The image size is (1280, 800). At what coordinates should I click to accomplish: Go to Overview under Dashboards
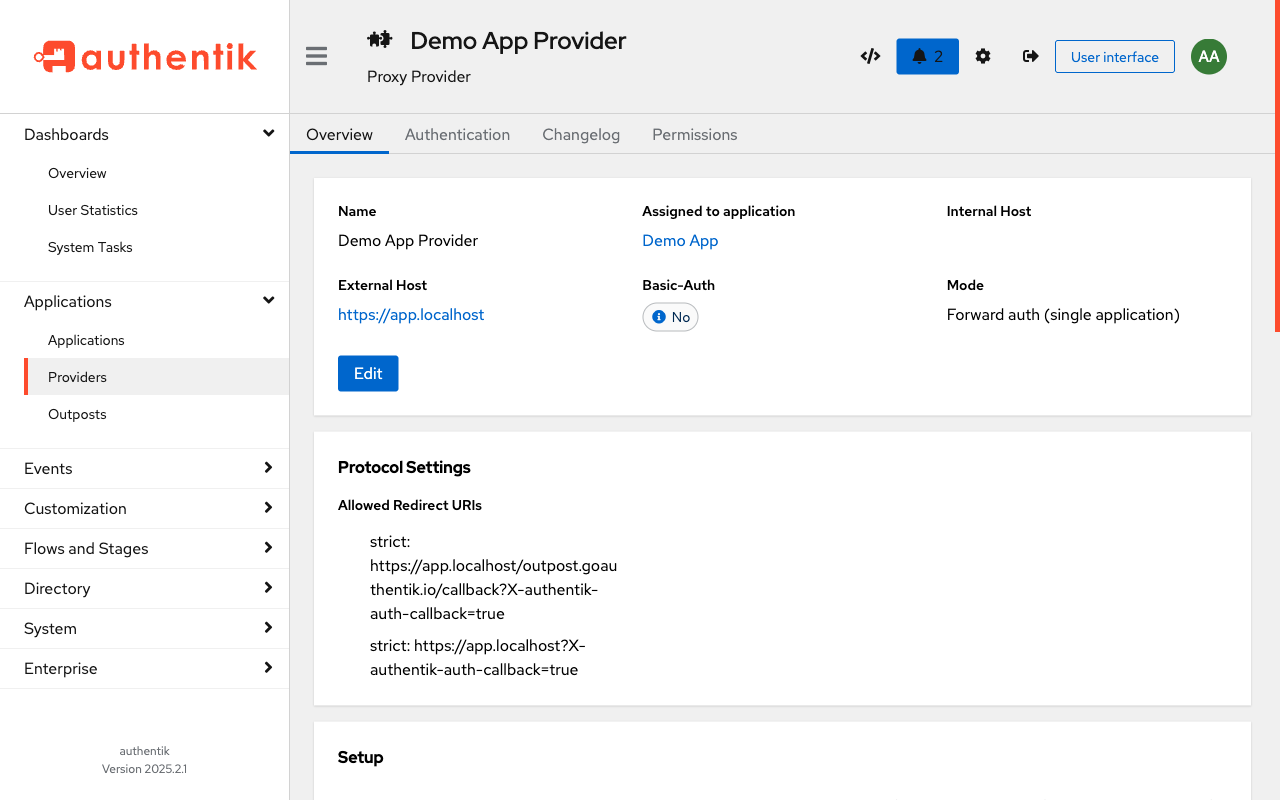(156, 173)
